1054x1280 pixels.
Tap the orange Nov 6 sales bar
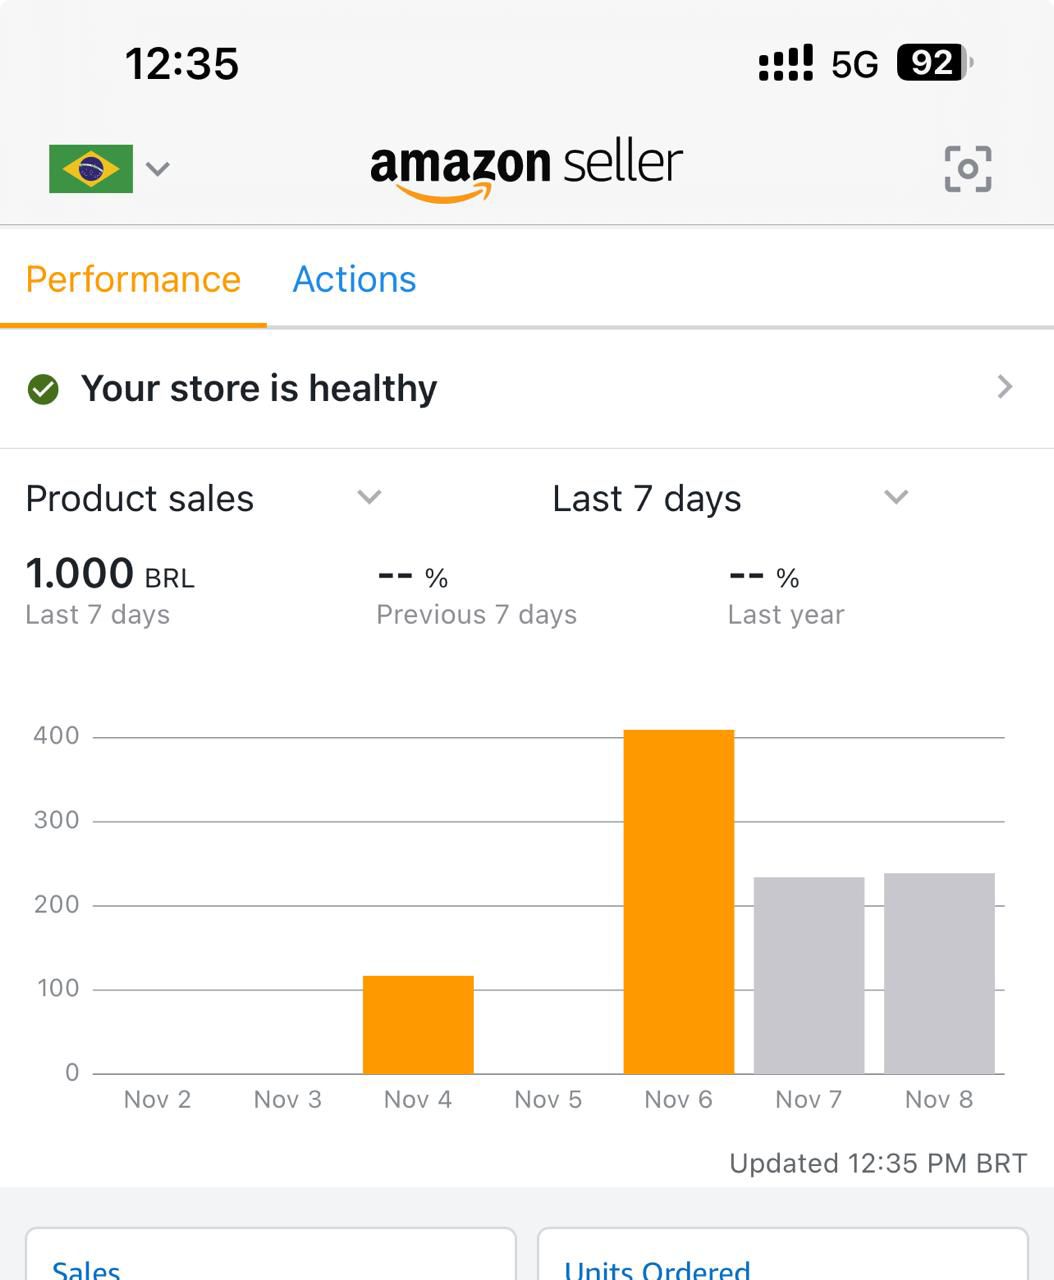click(x=678, y=900)
